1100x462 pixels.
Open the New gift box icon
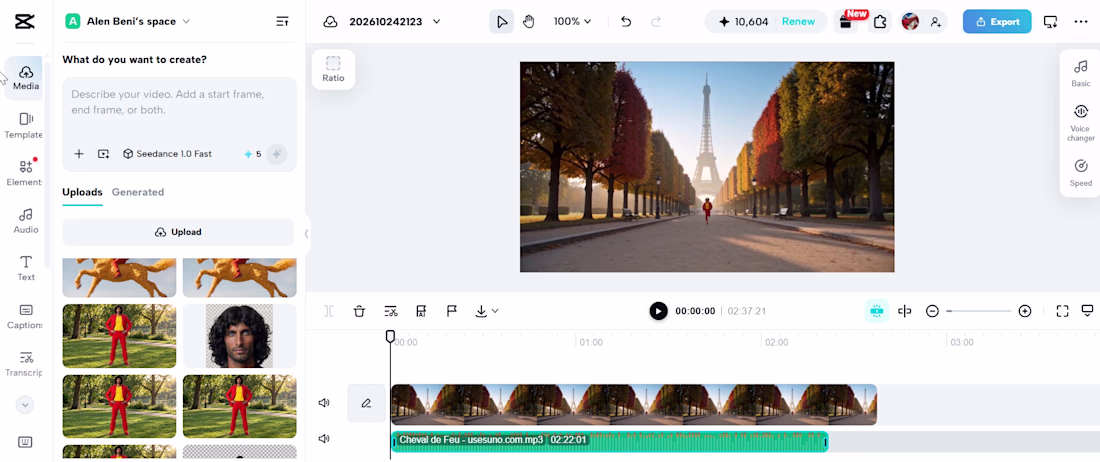click(847, 22)
